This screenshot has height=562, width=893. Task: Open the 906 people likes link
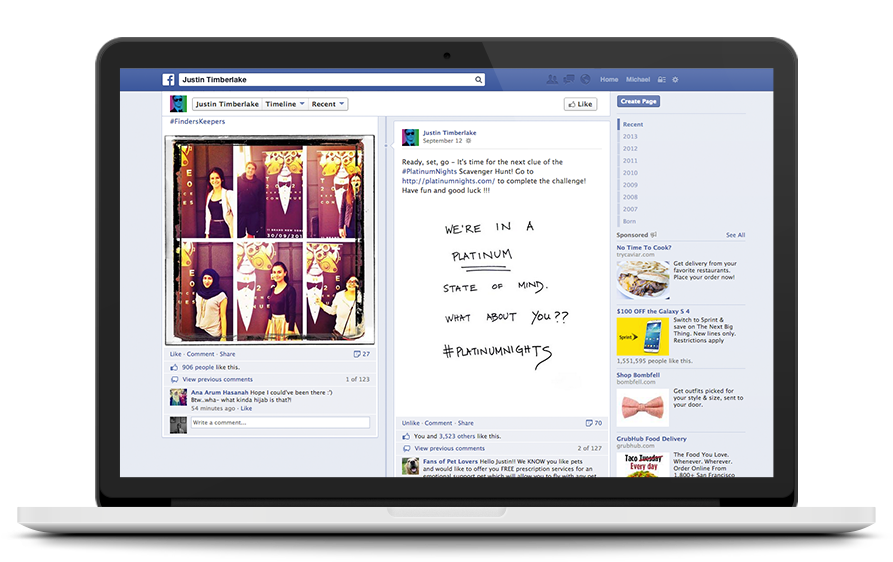pyautogui.click(x=198, y=367)
